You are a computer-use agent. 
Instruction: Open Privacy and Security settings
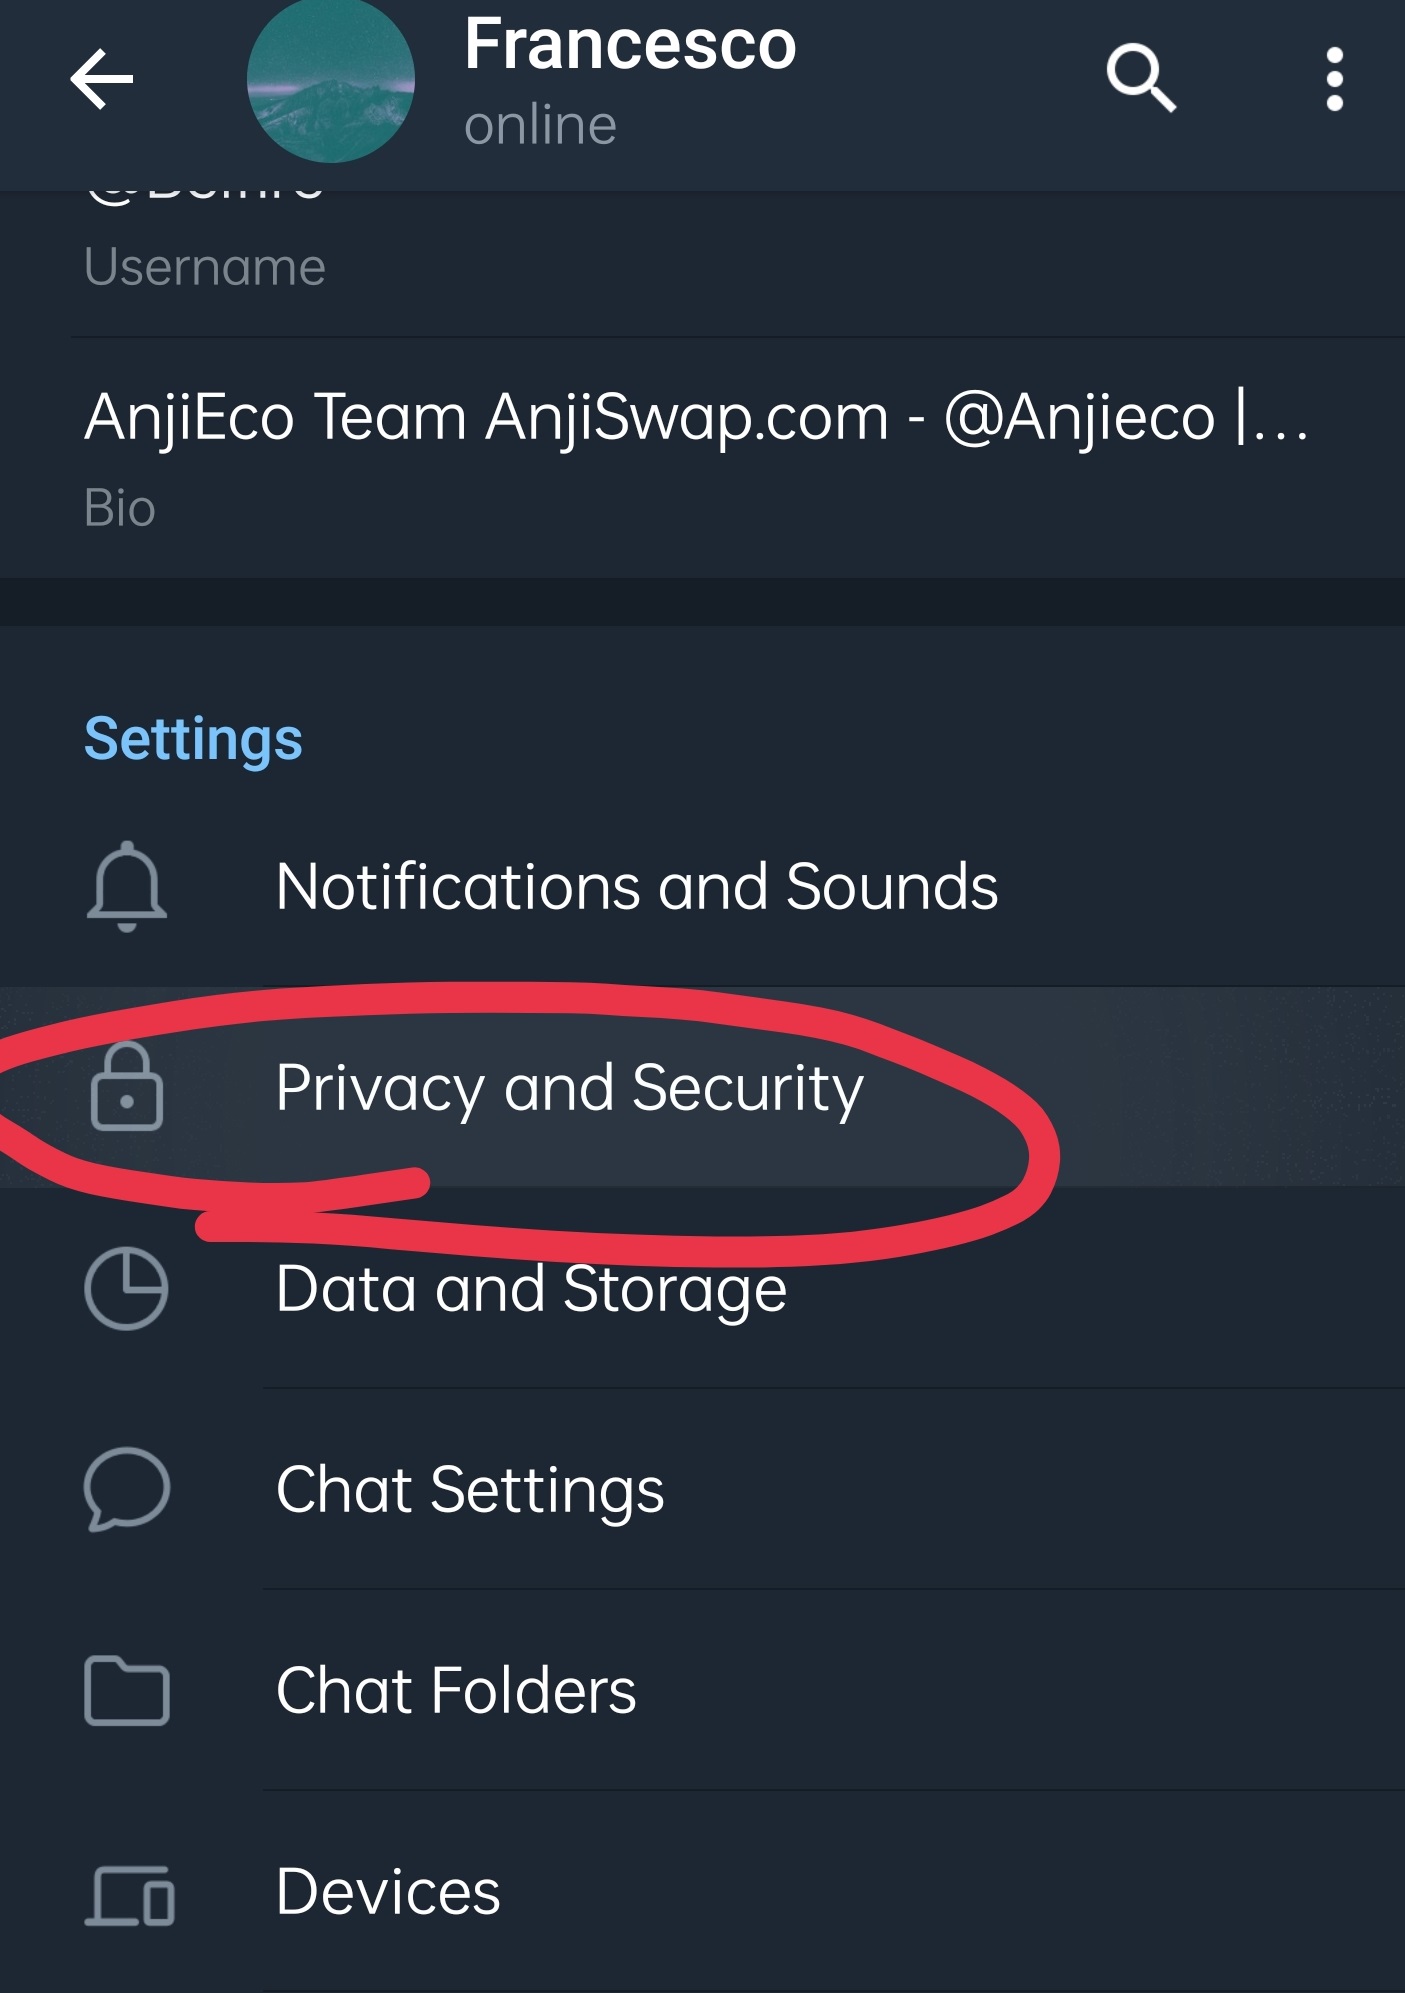(569, 1088)
